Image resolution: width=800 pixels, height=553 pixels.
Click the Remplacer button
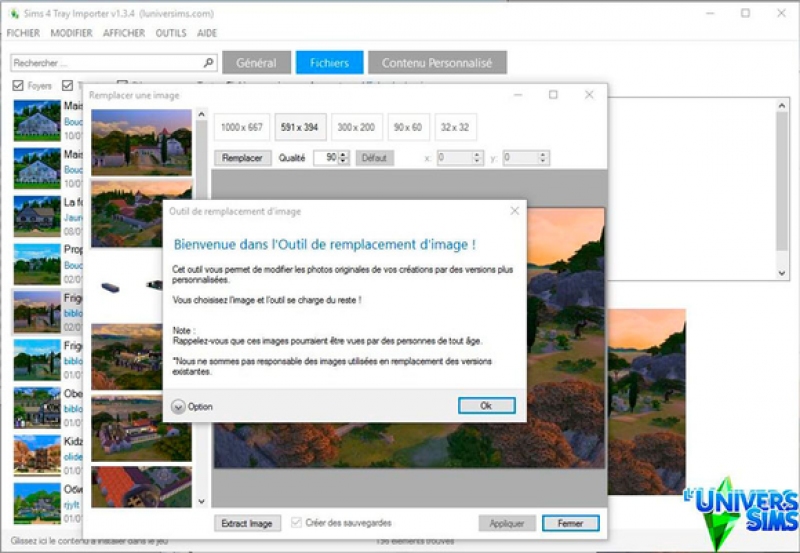tap(242, 158)
